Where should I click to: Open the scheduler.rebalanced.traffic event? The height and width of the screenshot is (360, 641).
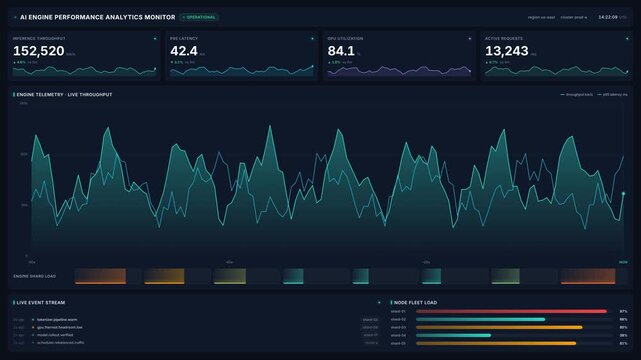61,343
